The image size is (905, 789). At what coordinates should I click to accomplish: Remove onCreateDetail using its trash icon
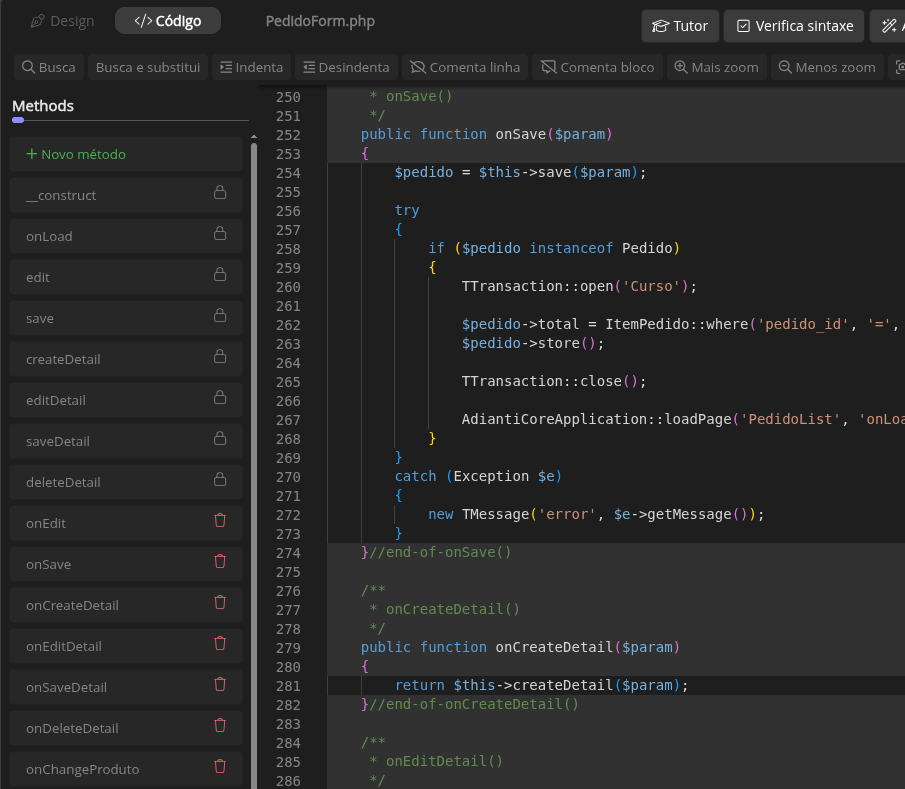click(x=220, y=603)
